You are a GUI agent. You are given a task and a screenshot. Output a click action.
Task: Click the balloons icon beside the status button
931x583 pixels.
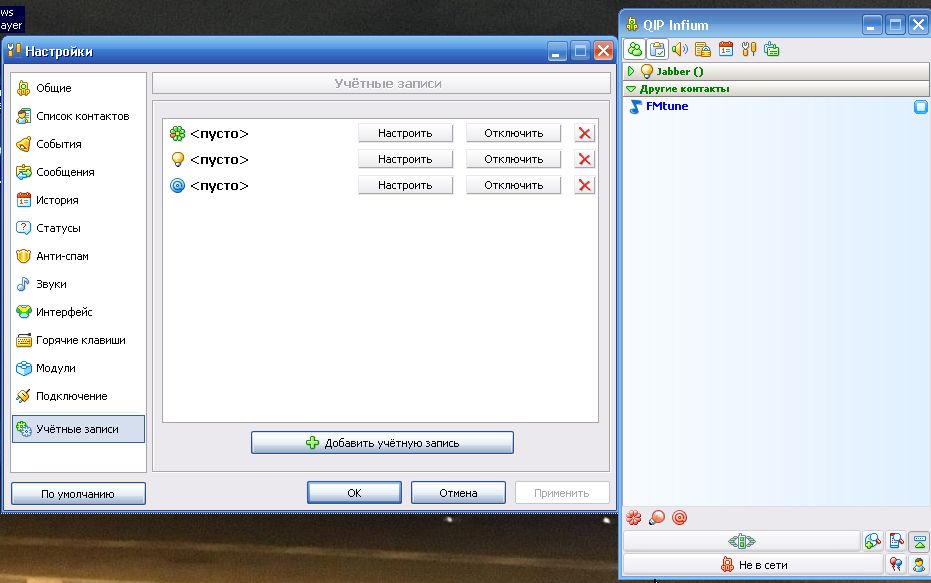click(x=897, y=565)
